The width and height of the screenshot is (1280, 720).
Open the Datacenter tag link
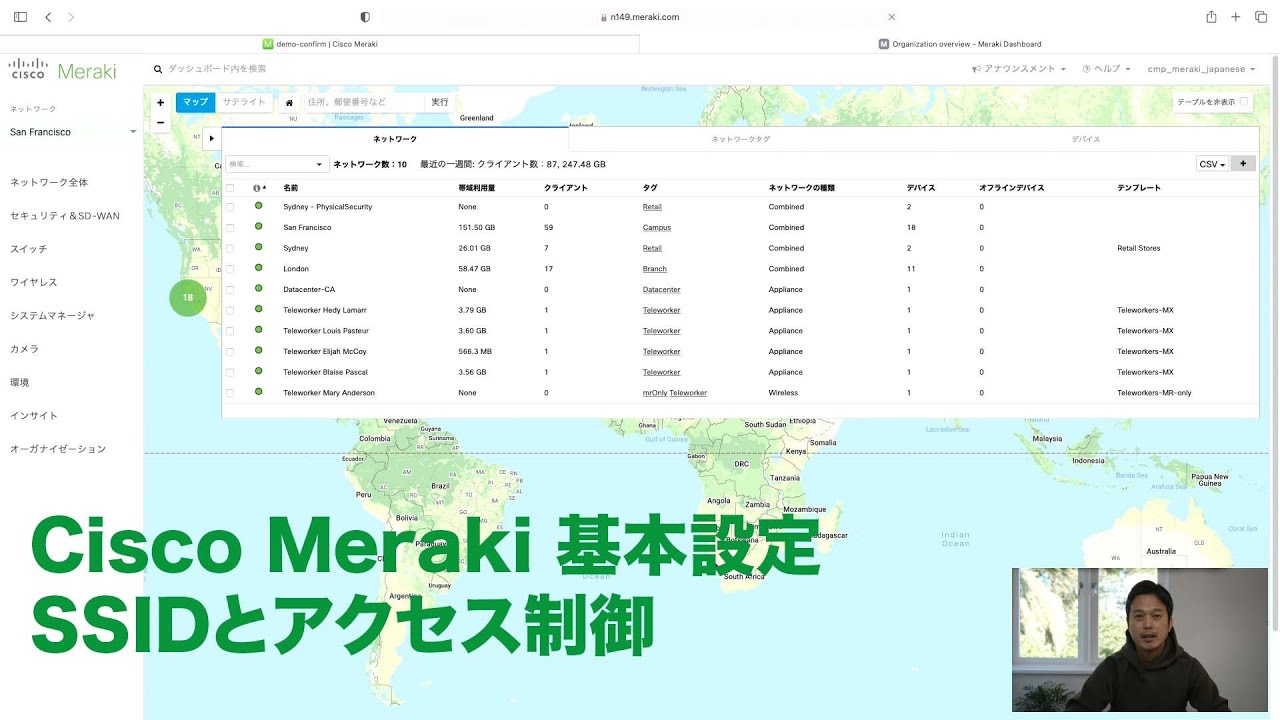coord(662,290)
